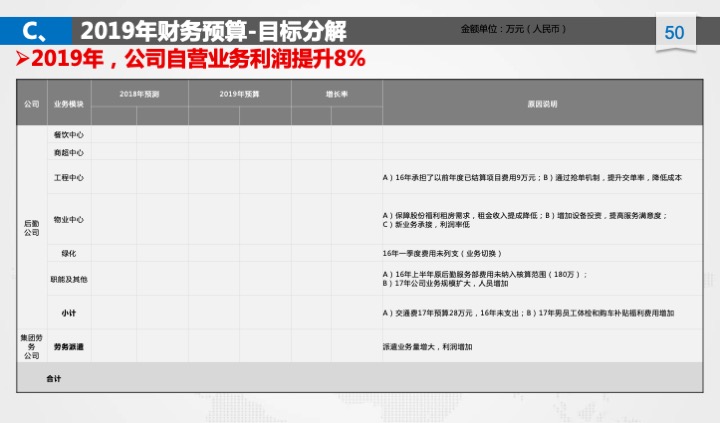Click the blue C、 section label
Image resolution: width=720 pixels, height=423 pixels.
[x=35, y=32]
